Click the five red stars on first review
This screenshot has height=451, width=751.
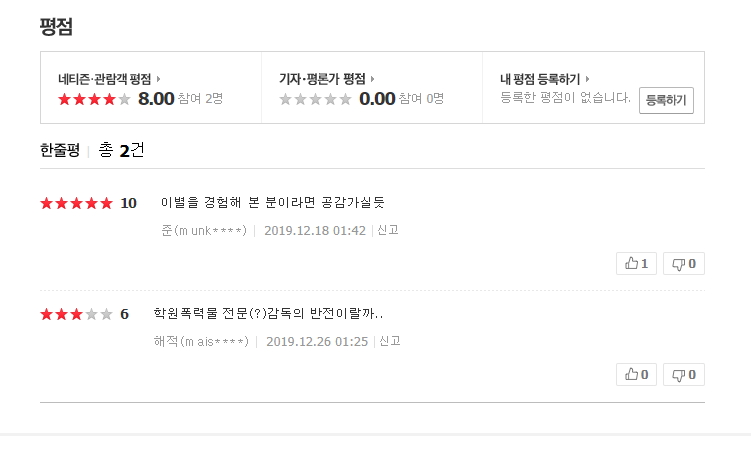pos(77,203)
